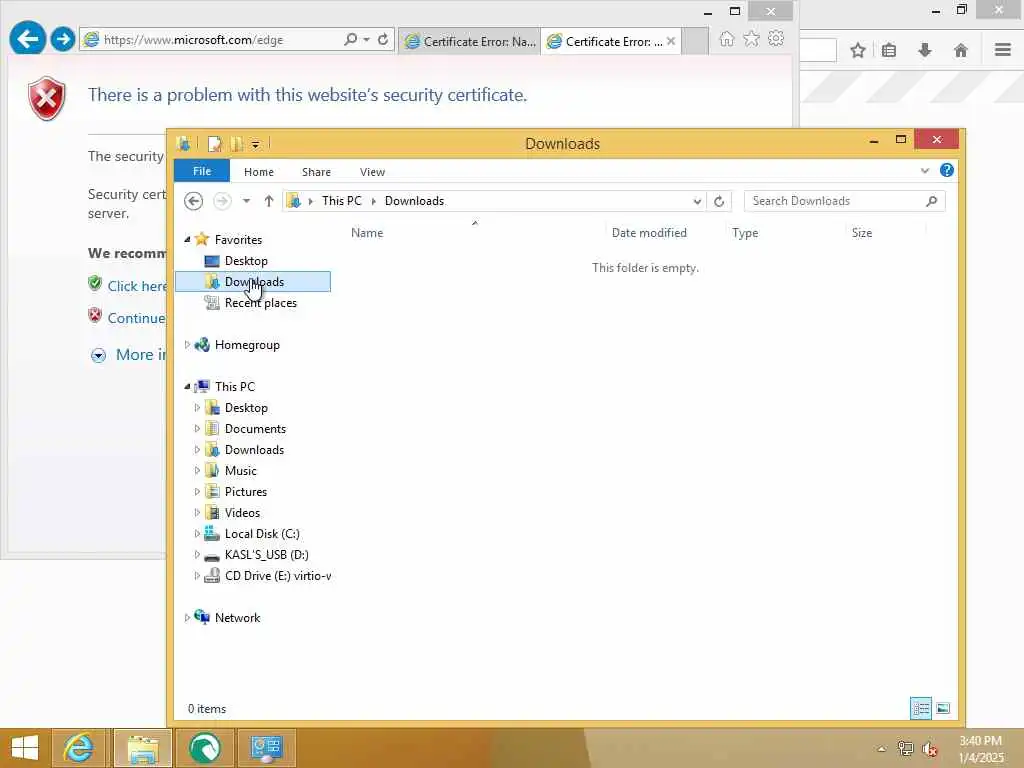
Task: Open address bar history dropdown
Action: [697, 201]
